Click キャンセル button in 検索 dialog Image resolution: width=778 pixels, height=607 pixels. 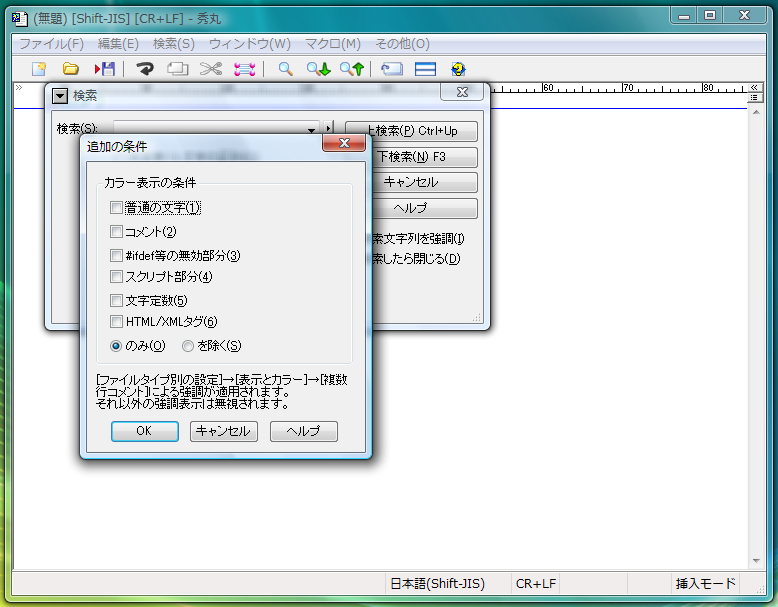tap(424, 182)
